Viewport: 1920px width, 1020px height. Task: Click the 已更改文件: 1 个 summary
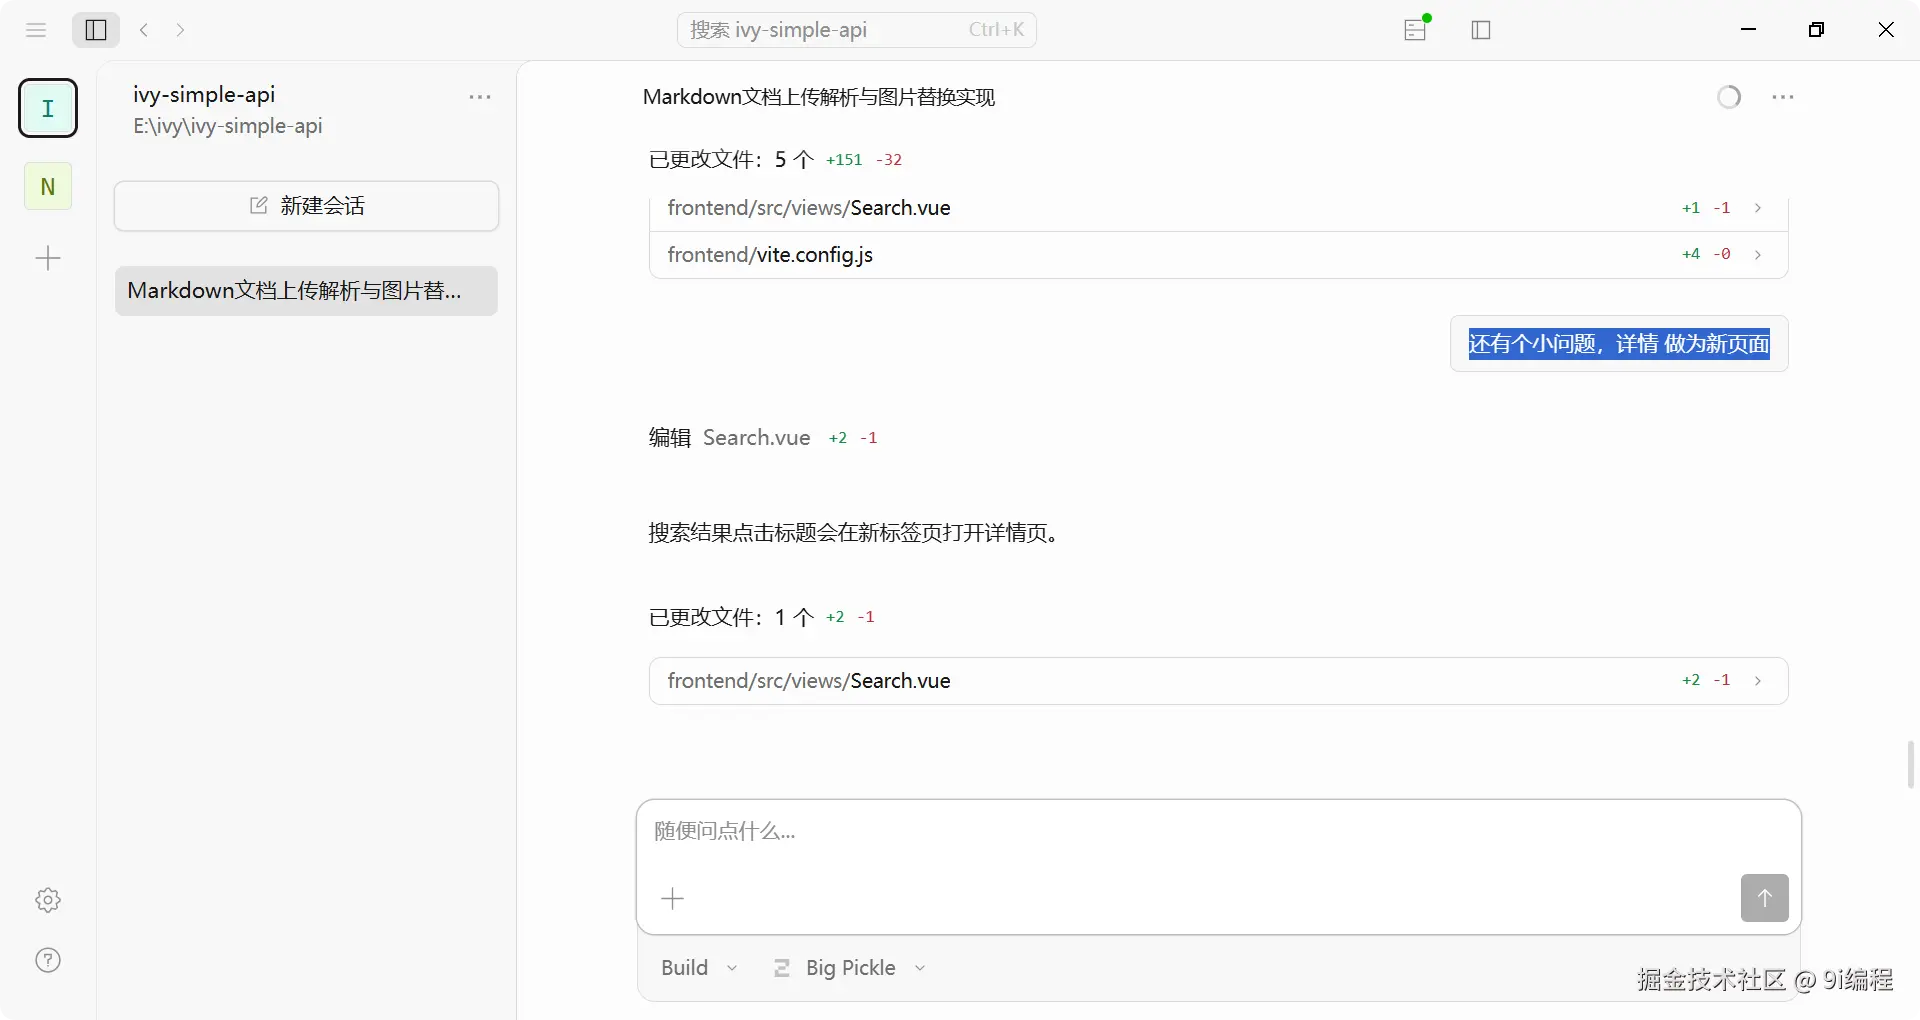click(762, 617)
